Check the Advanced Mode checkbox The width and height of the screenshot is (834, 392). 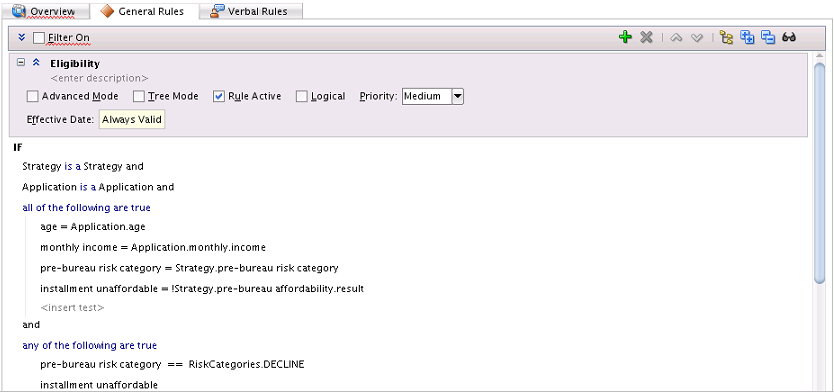32,96
